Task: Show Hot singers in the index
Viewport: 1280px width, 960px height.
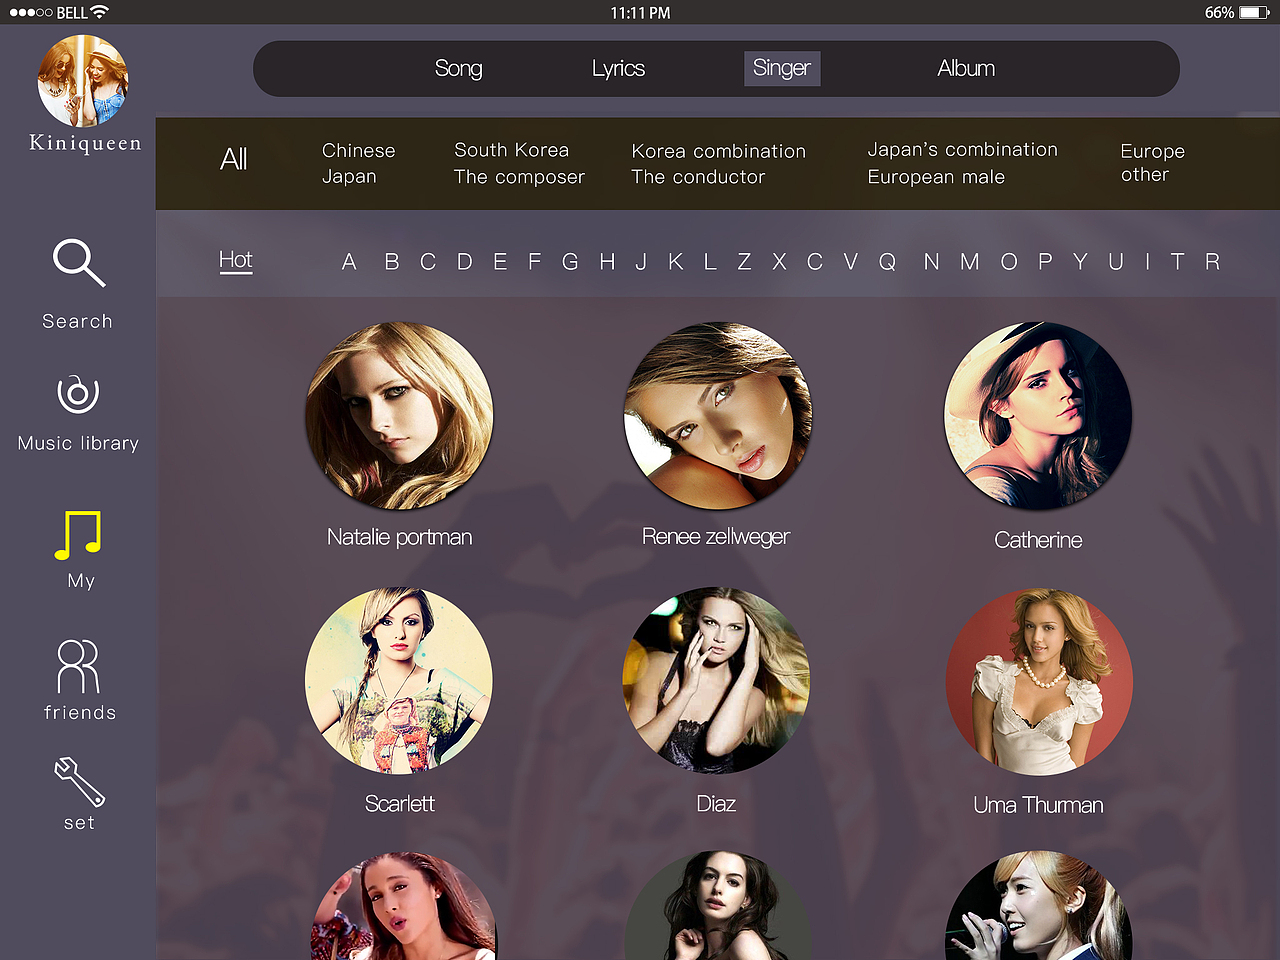Action: (x=236, y=260)
